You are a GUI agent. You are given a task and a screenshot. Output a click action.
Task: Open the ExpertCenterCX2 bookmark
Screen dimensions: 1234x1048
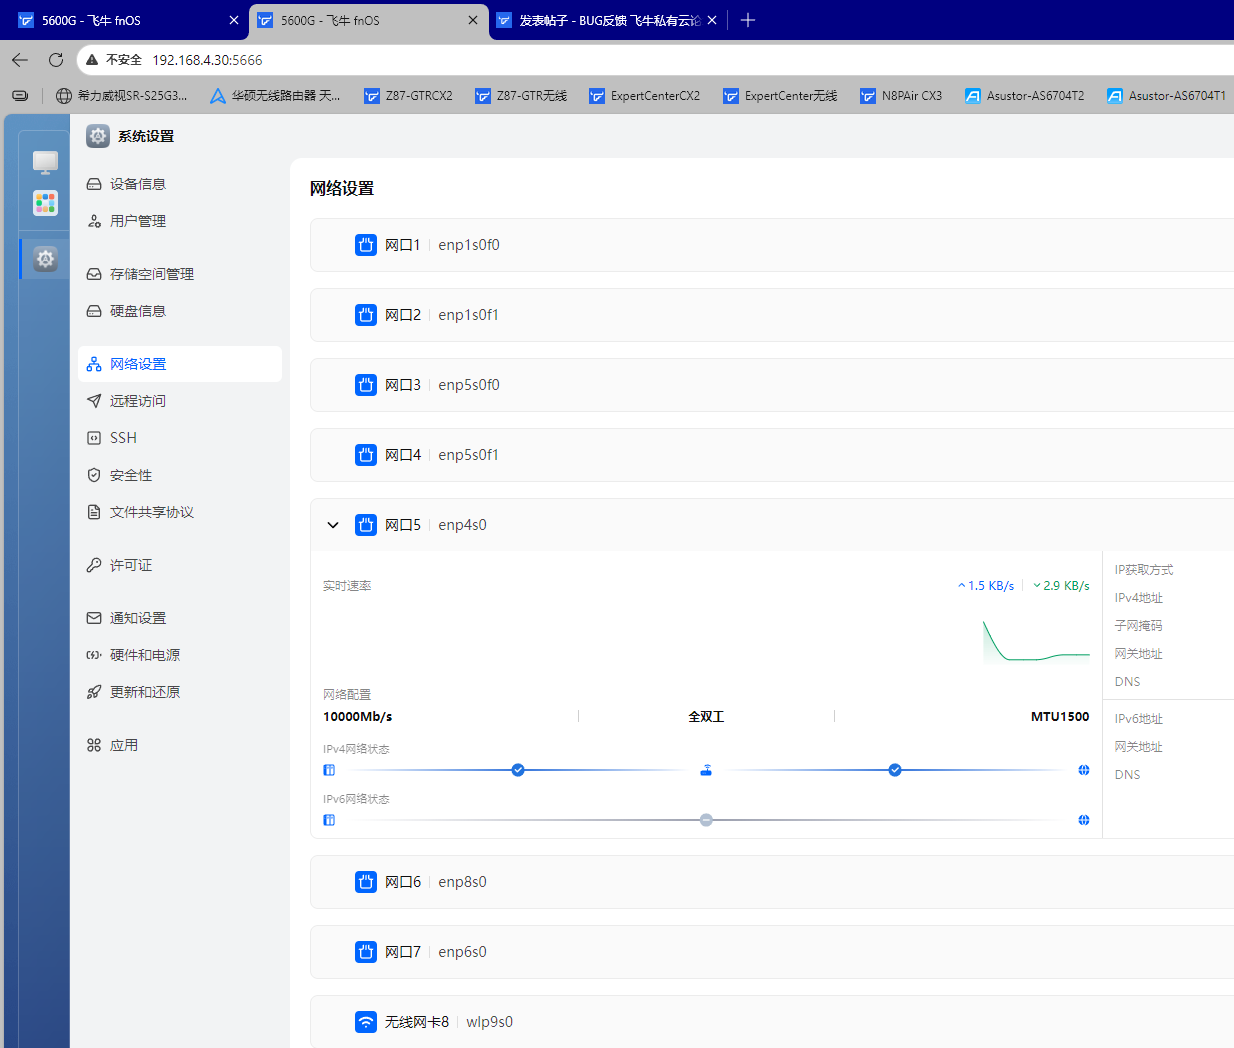[644, 96]
